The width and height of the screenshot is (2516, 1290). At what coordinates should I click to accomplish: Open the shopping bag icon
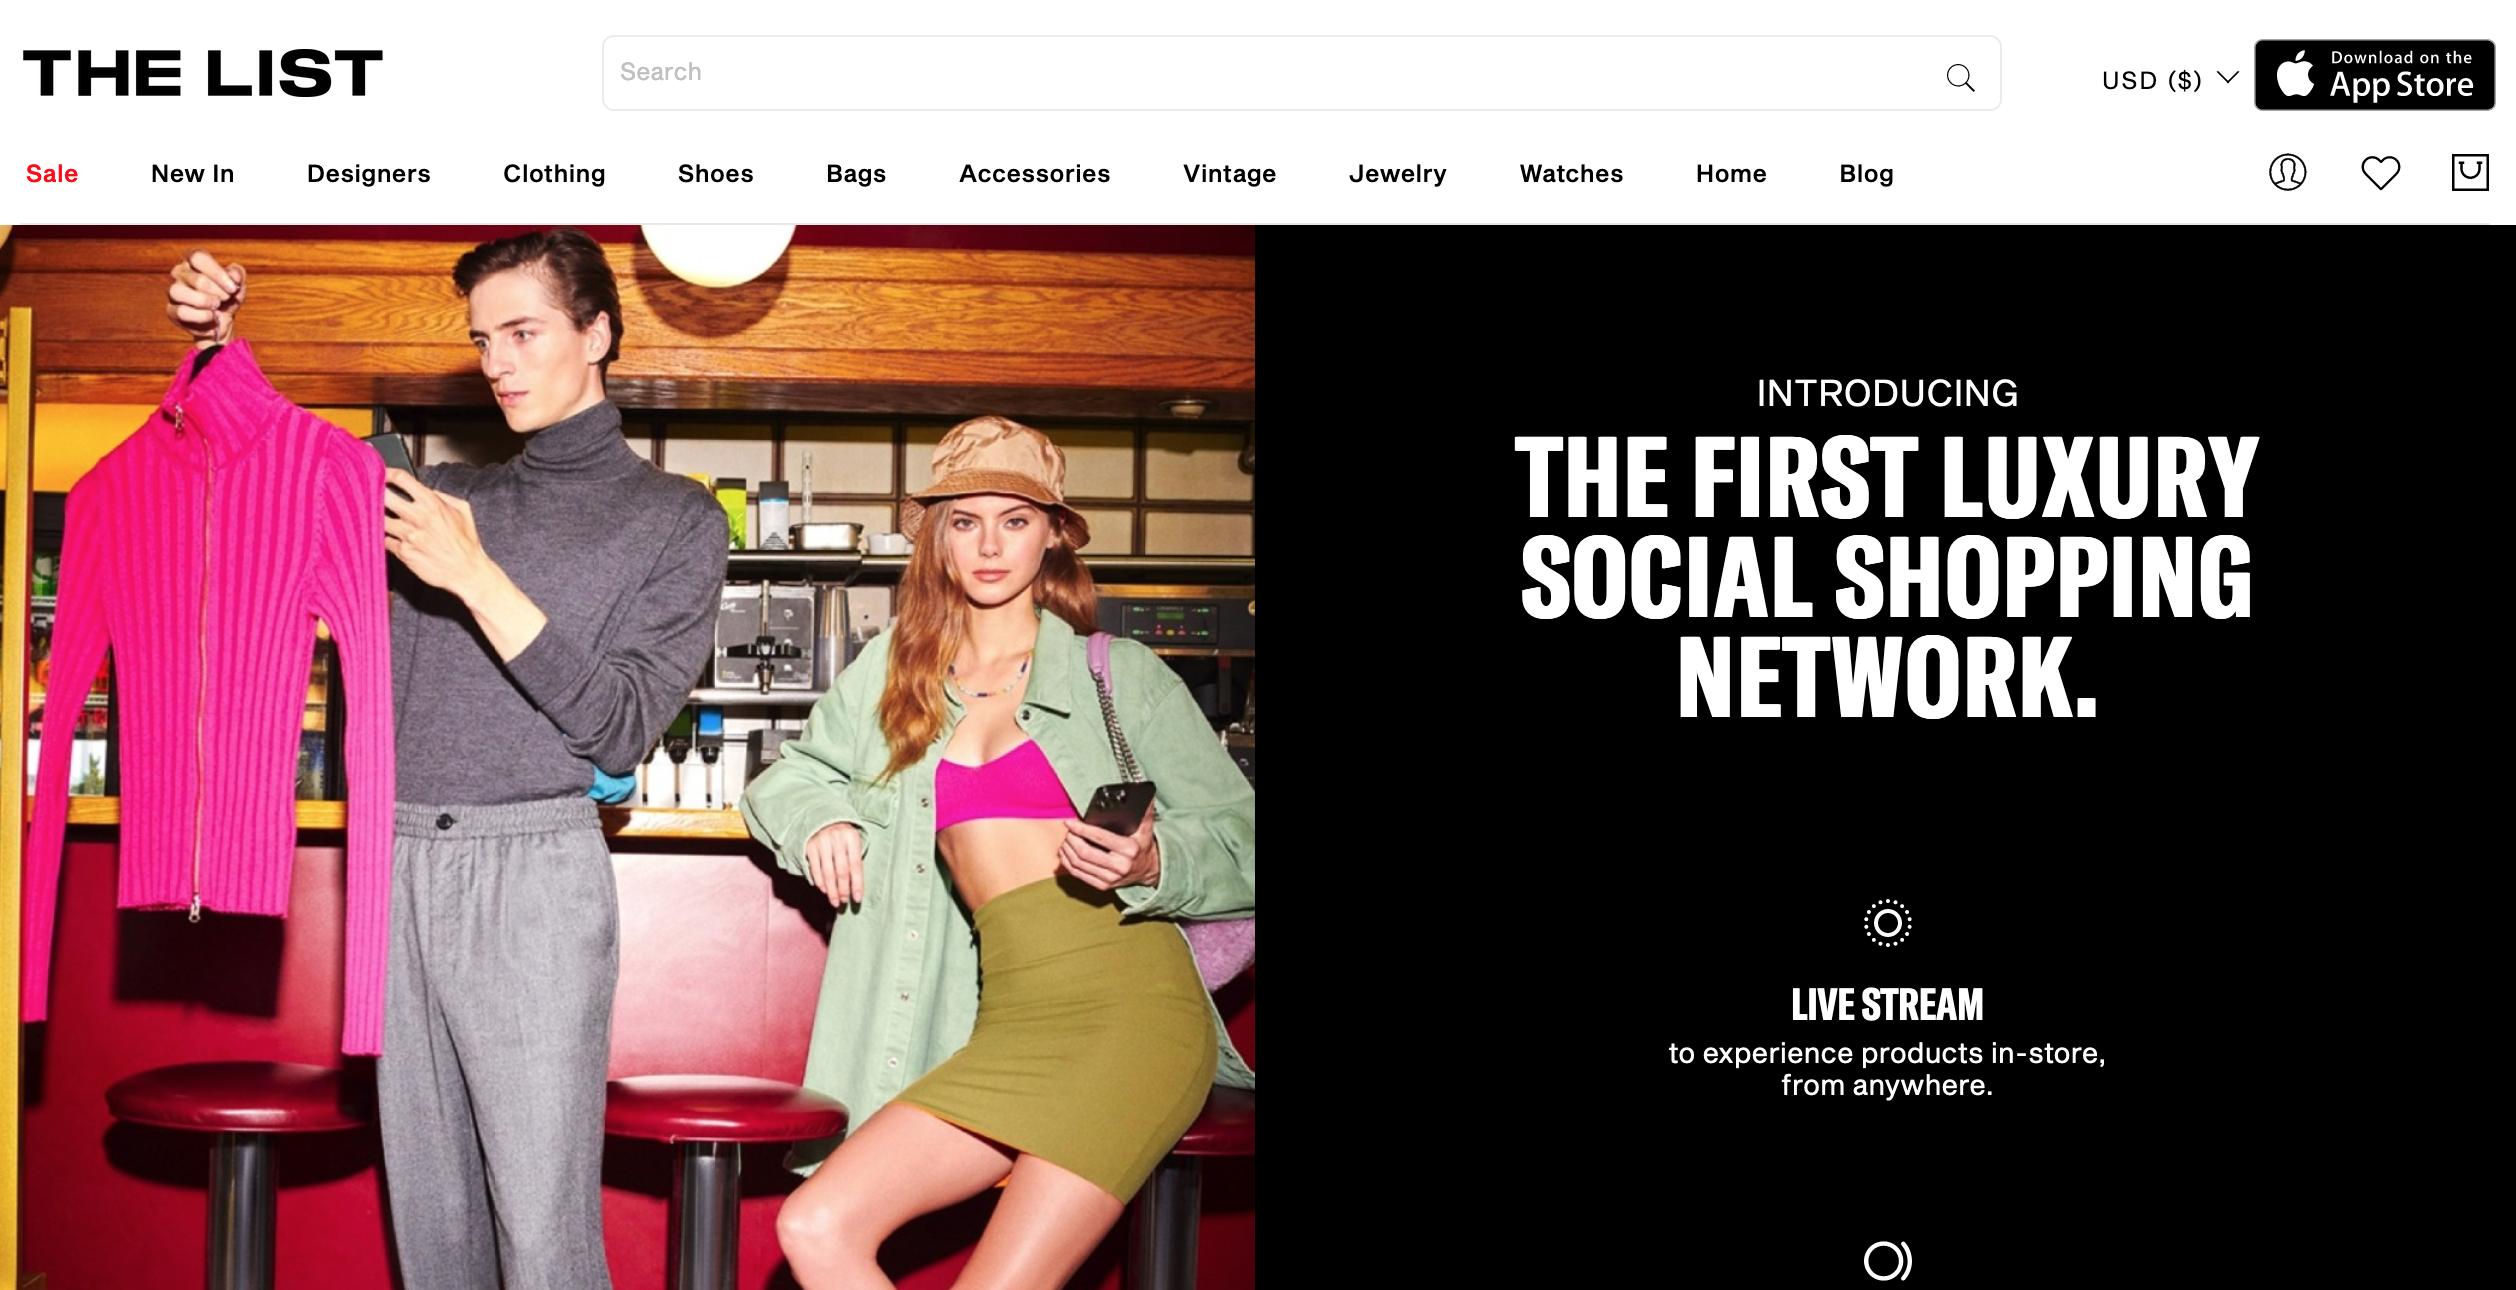tap(2470, 172)
